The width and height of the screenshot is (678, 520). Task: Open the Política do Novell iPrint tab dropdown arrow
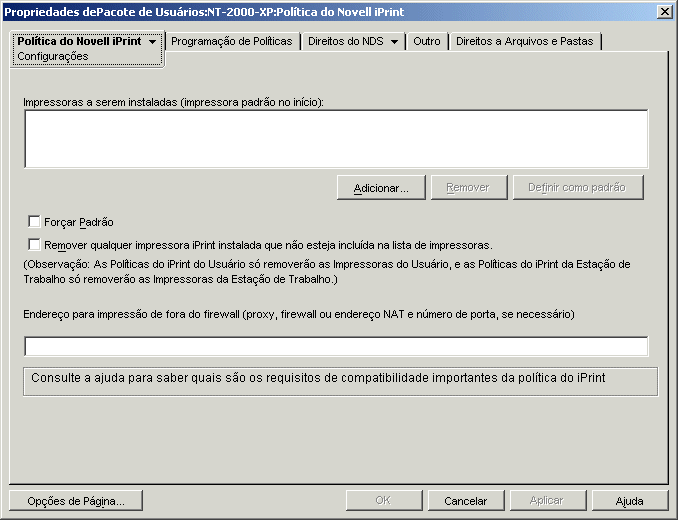pyautogui.click(x=152, y=42)
